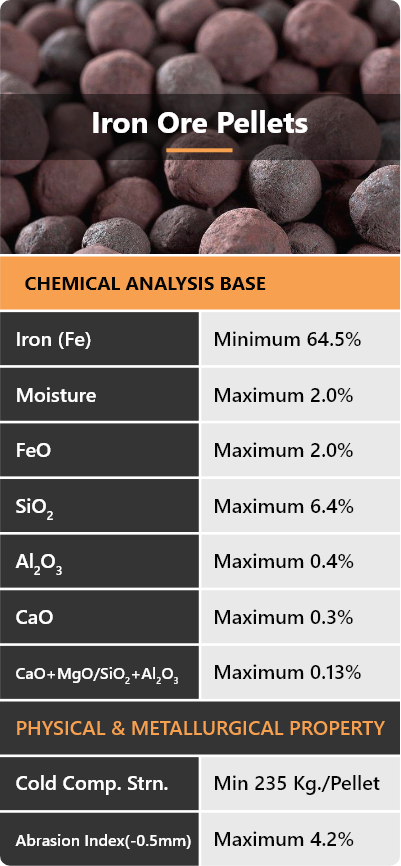Click the CaO+MgO/SiO2+Al2O3 ratio label
The image size is (401, 866).
(x=97, y=674)
